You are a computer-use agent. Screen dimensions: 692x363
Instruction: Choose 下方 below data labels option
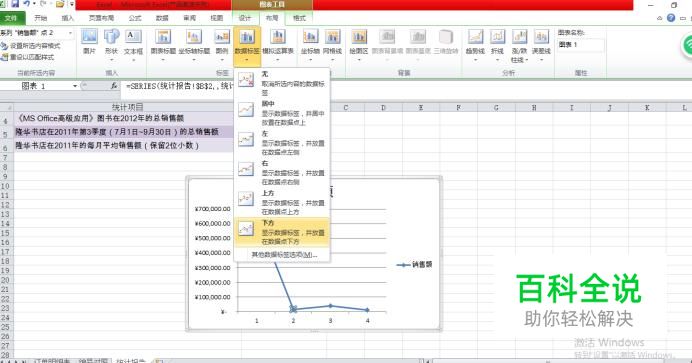point(282,232)
